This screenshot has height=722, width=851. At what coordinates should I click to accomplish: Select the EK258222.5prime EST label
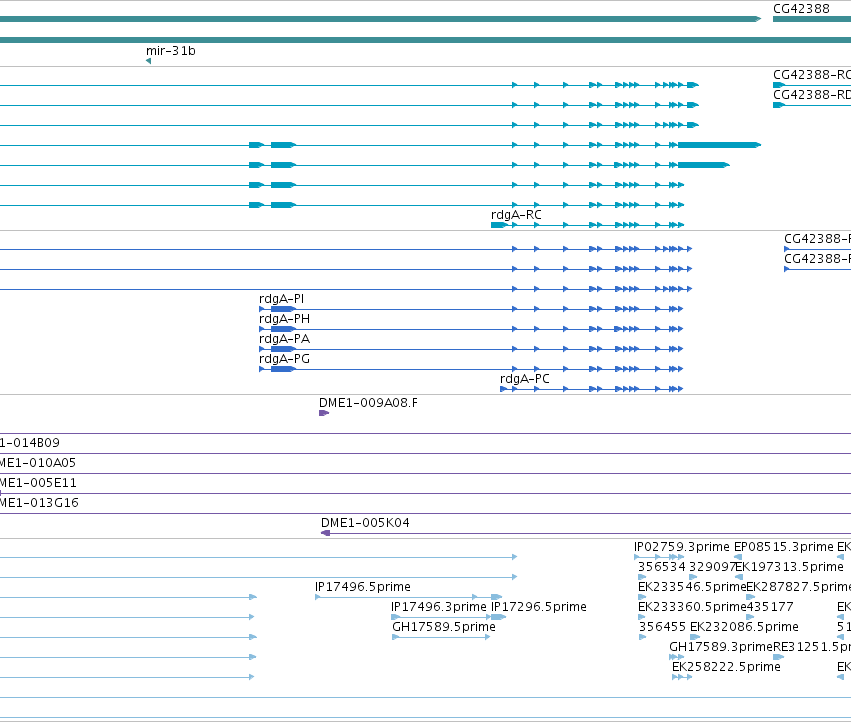[x=726, y=667]
